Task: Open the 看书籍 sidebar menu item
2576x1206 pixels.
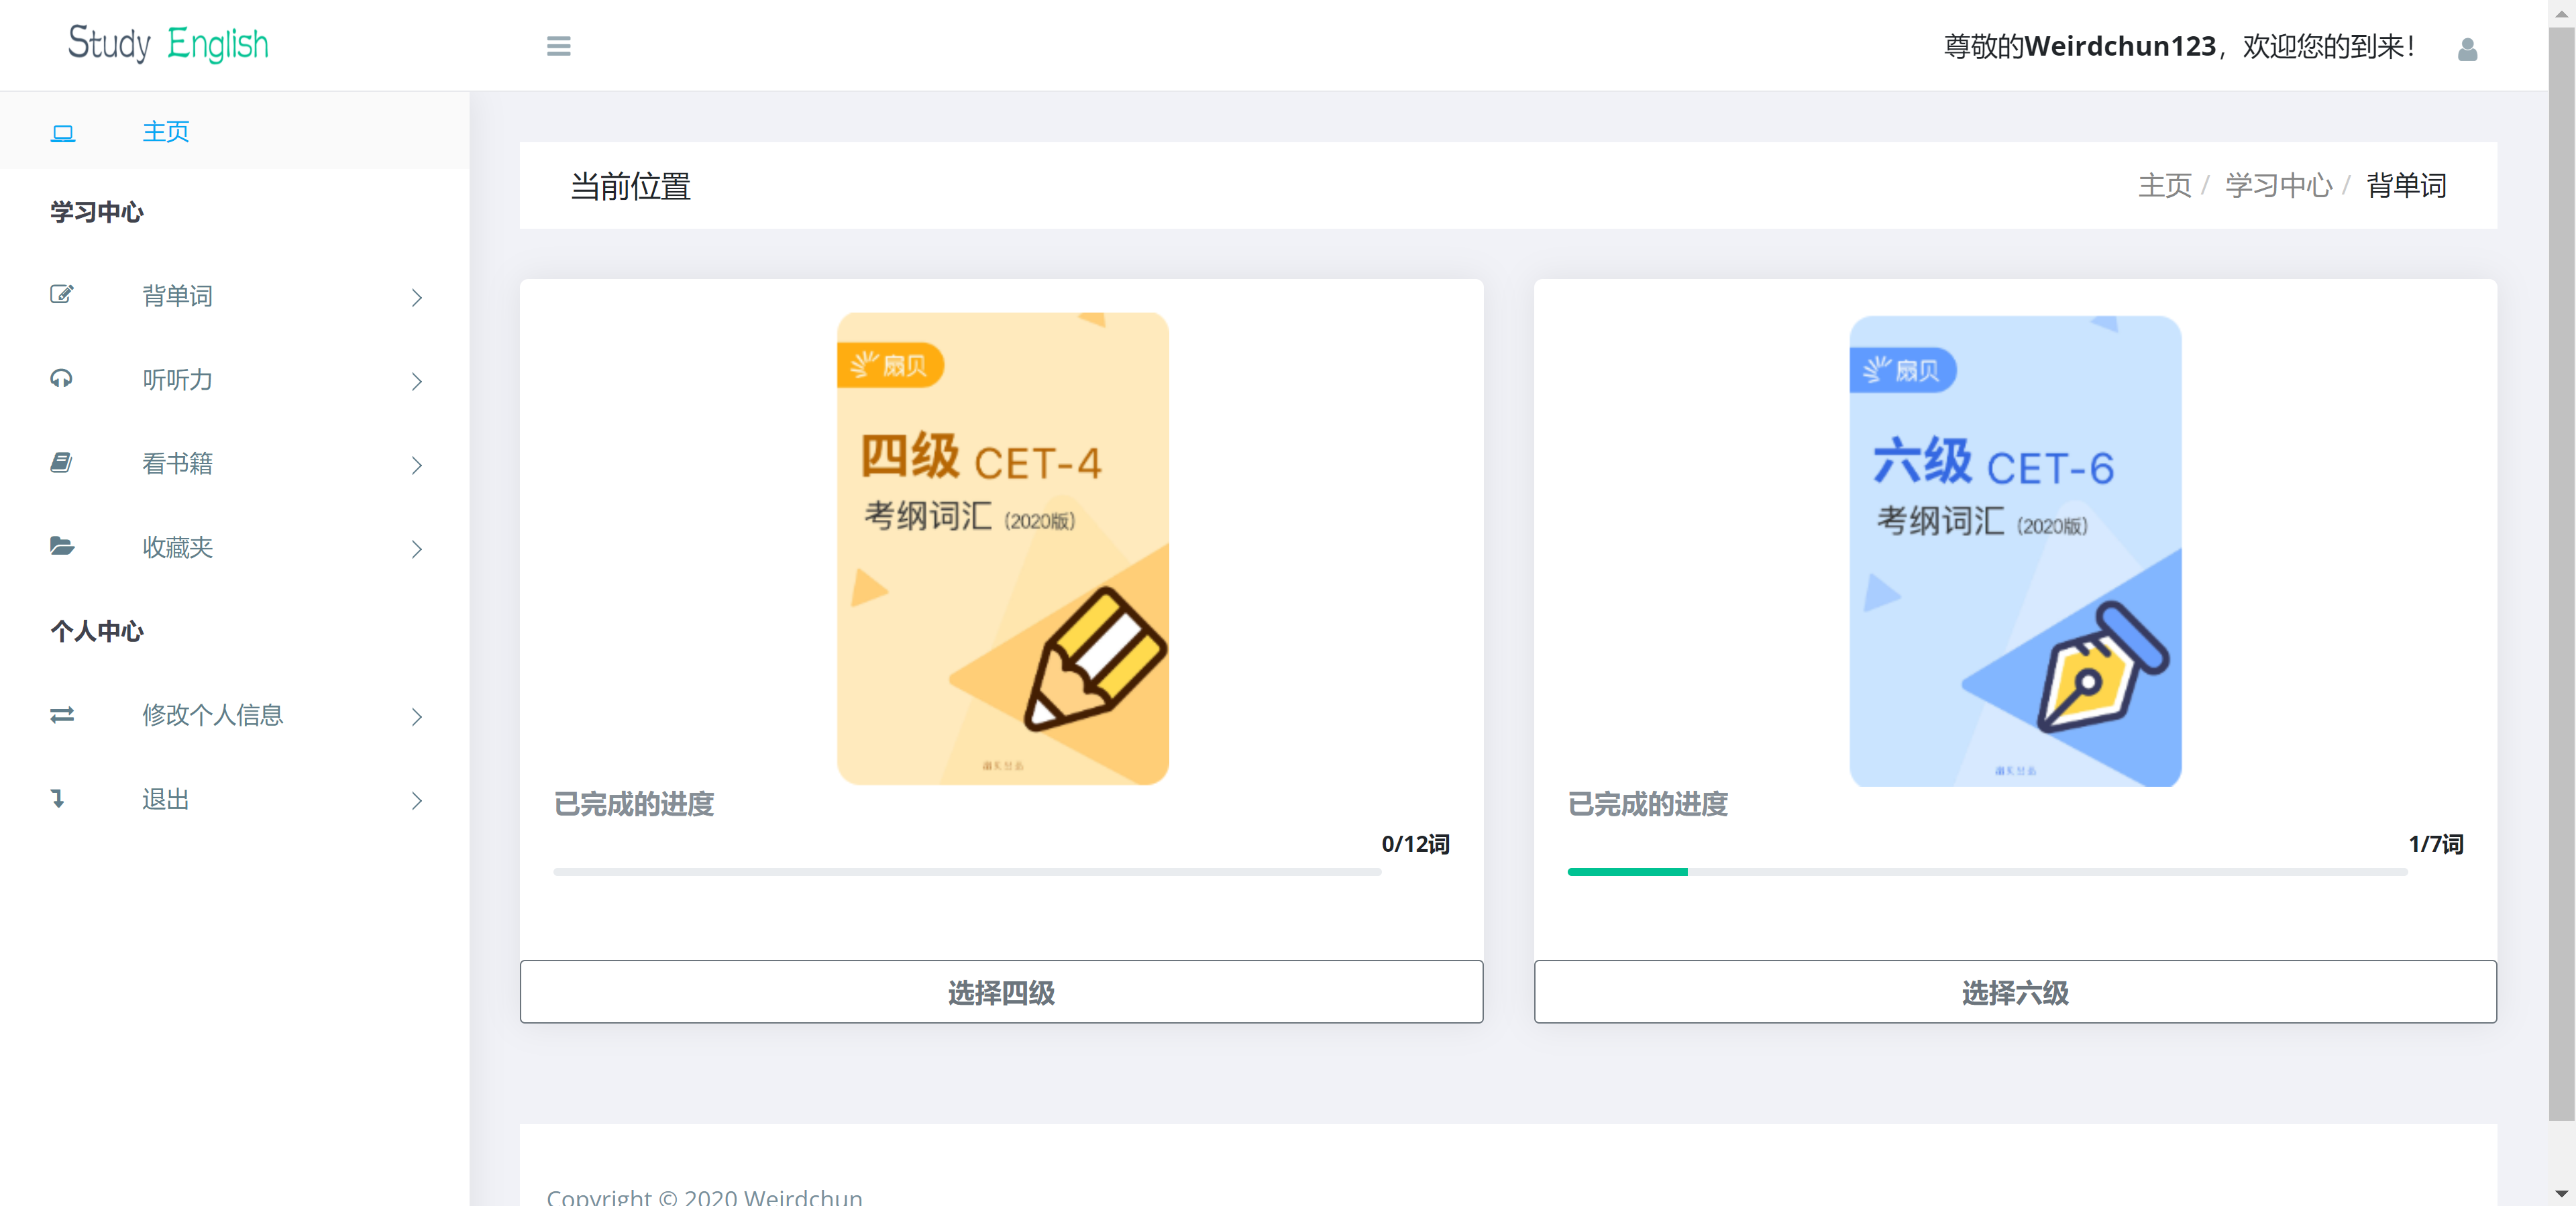Action: pyautogui.click(x=177, y=463)
